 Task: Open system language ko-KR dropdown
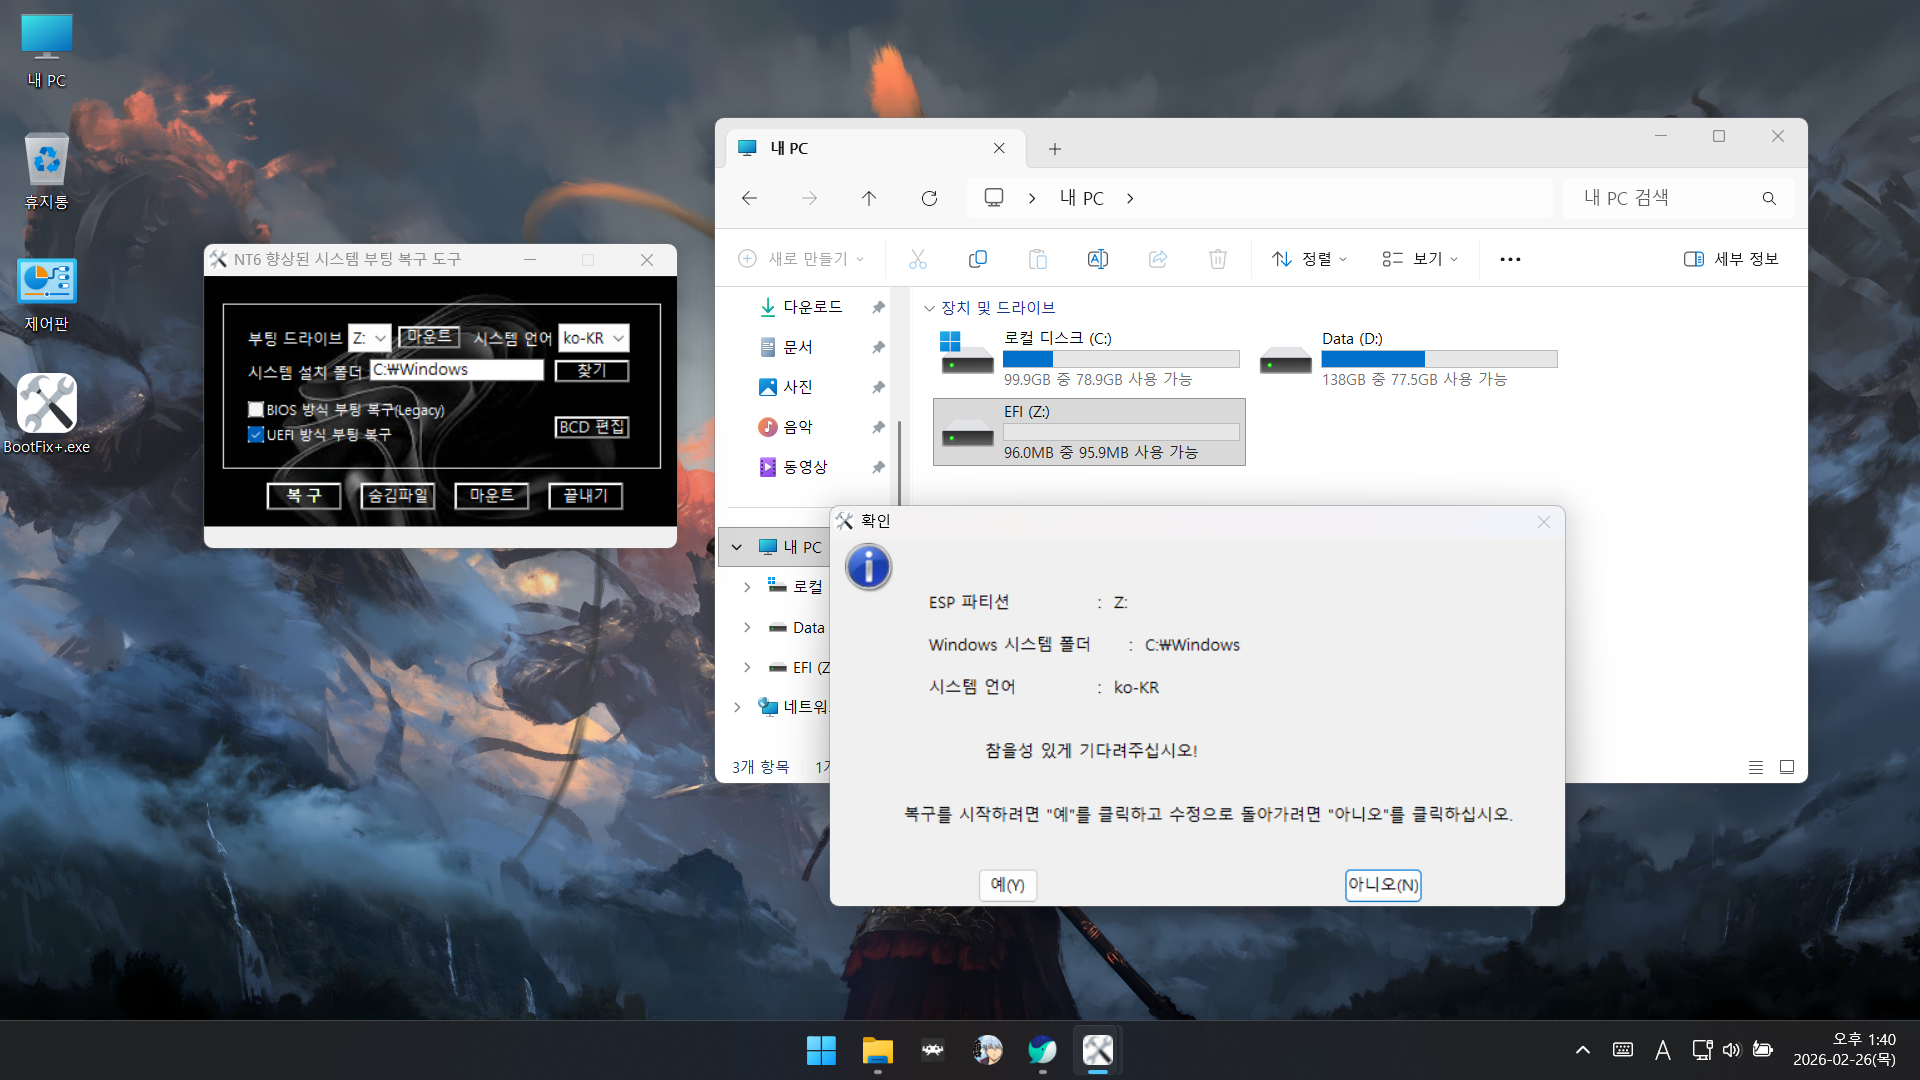click(594, 338)
